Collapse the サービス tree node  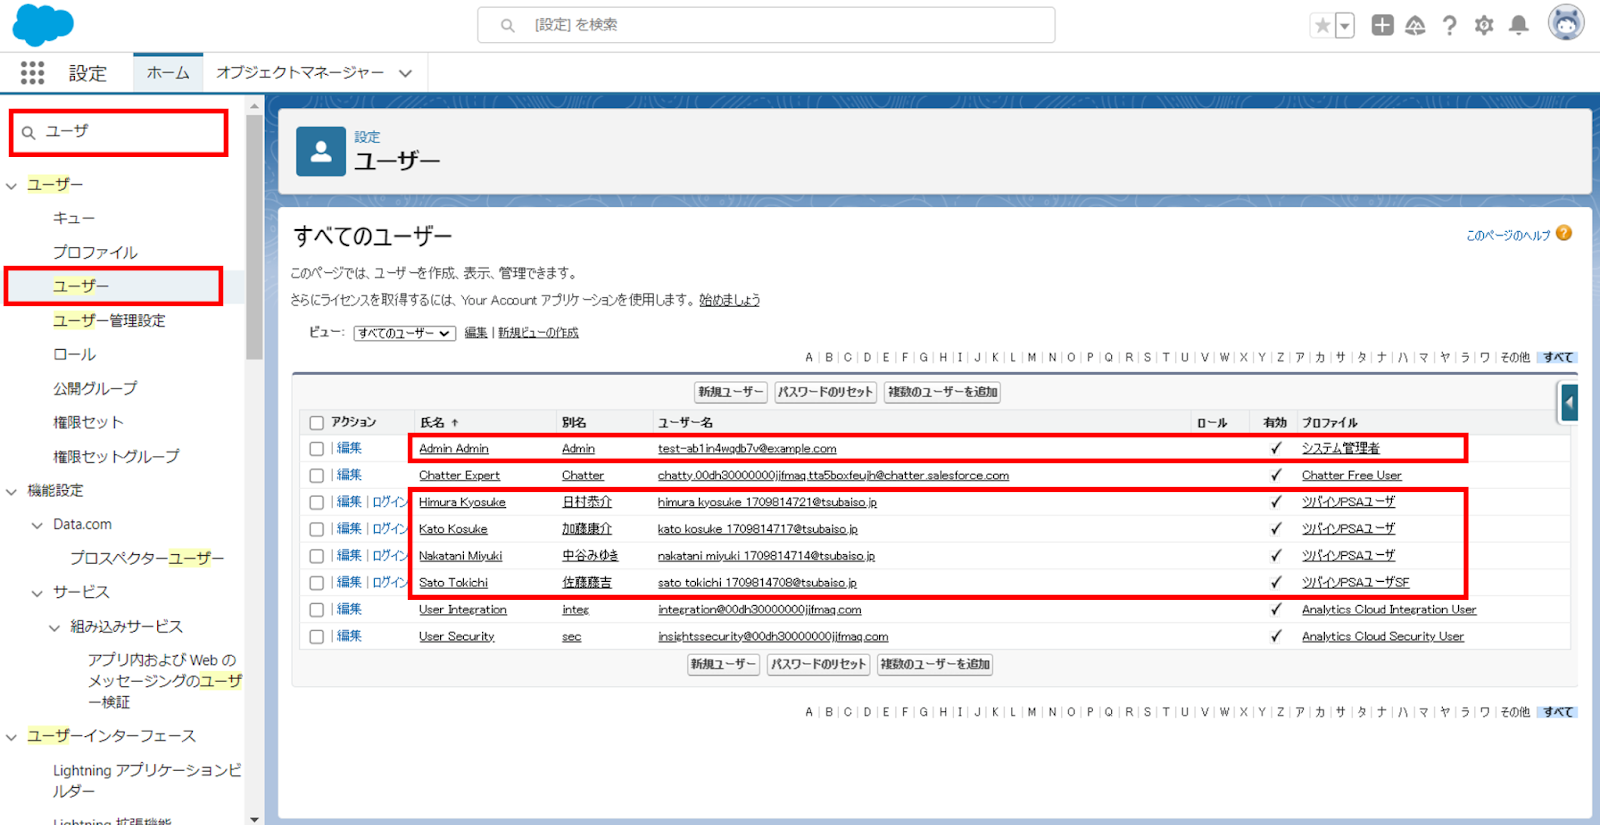pyautogui.click(x=37, y=593)
